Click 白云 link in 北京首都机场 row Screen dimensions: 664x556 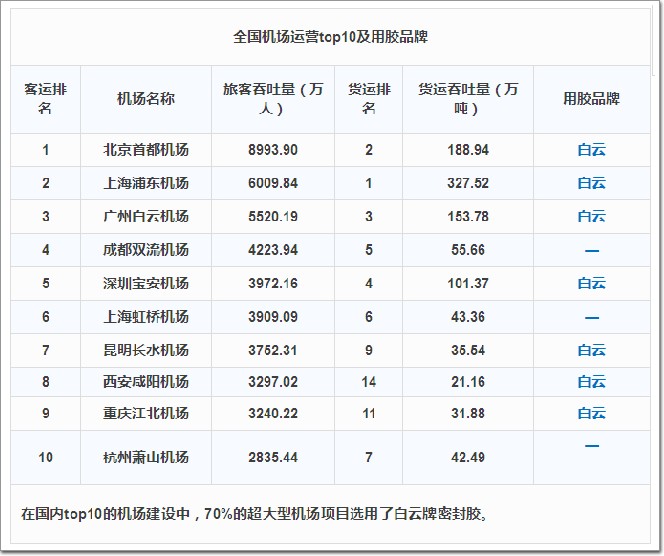[591, 150]
